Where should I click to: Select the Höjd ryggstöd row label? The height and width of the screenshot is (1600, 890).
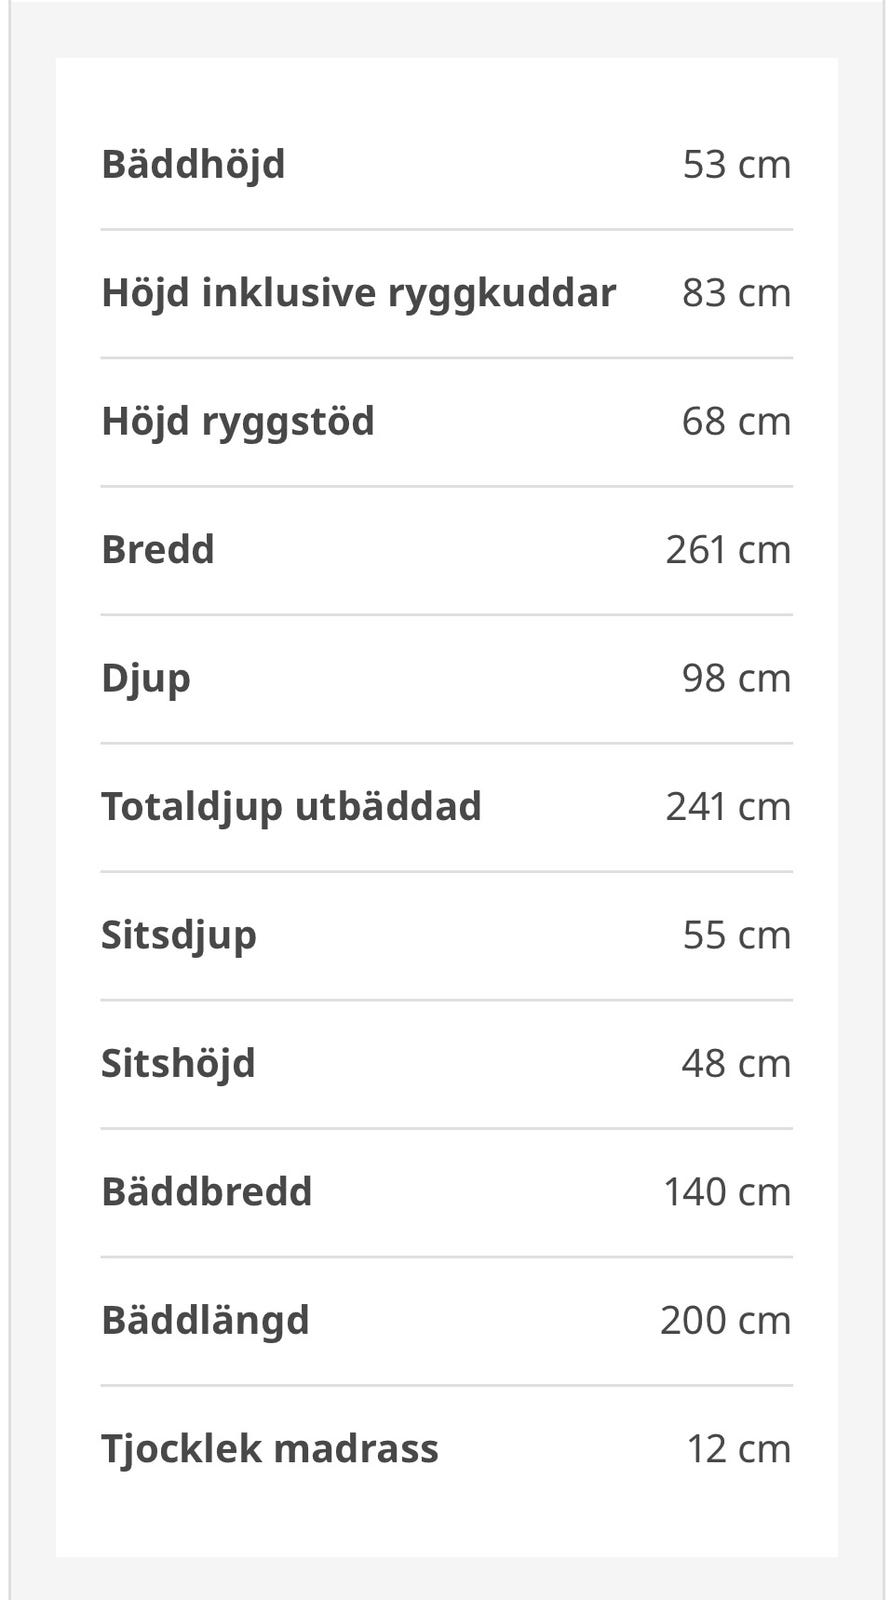pos(238,422)
